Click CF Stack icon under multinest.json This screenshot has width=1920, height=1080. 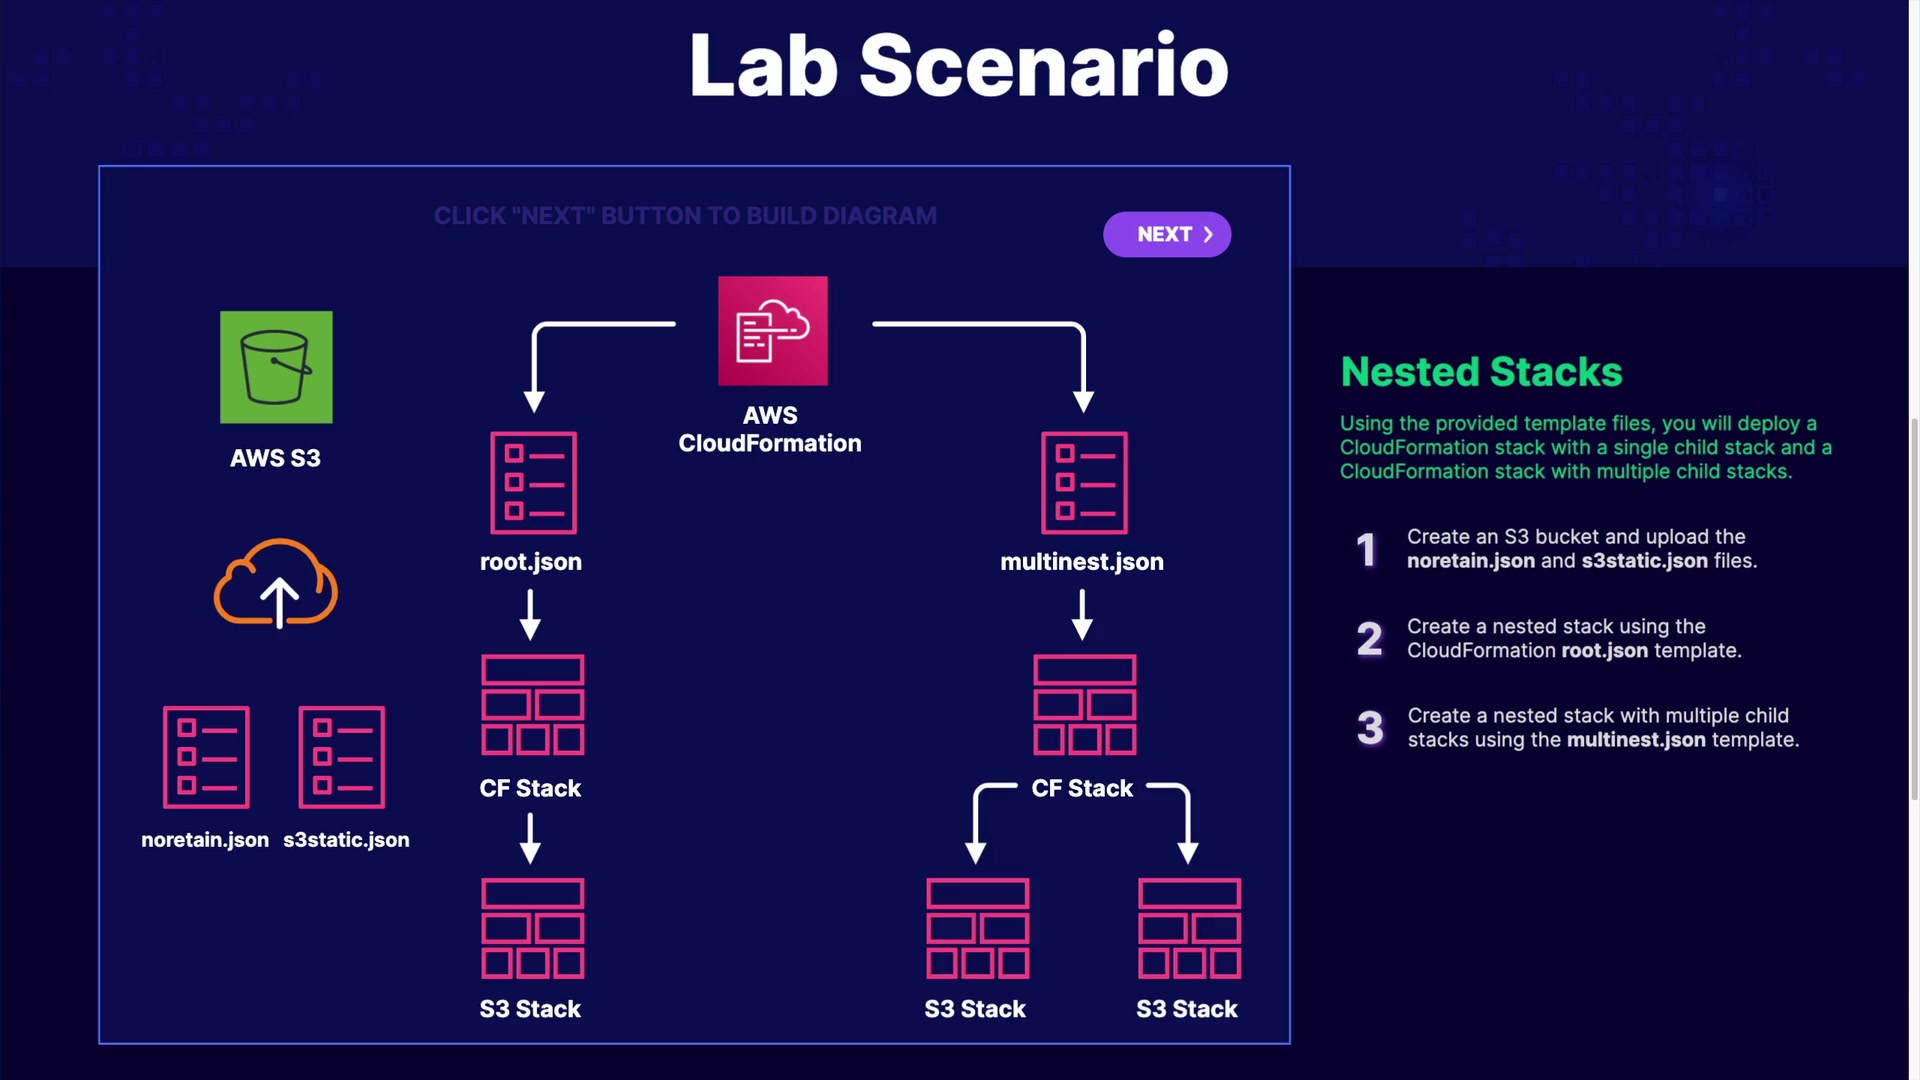1084,705
